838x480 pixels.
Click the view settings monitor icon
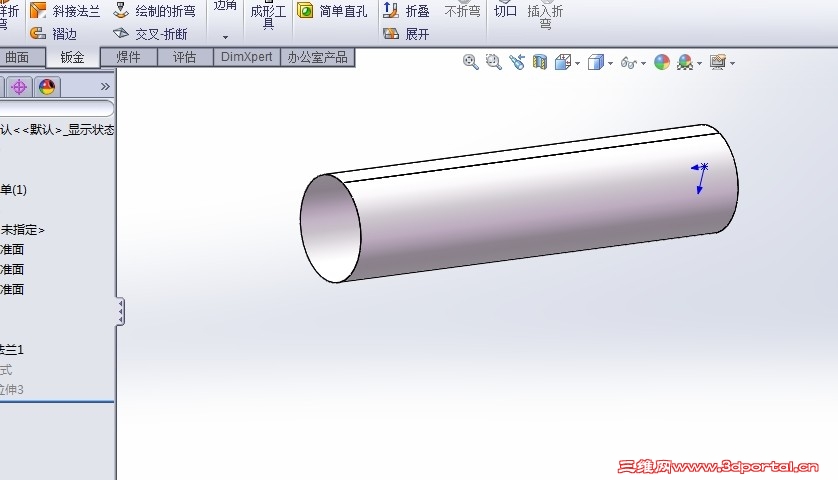click(x=718, y=63)
